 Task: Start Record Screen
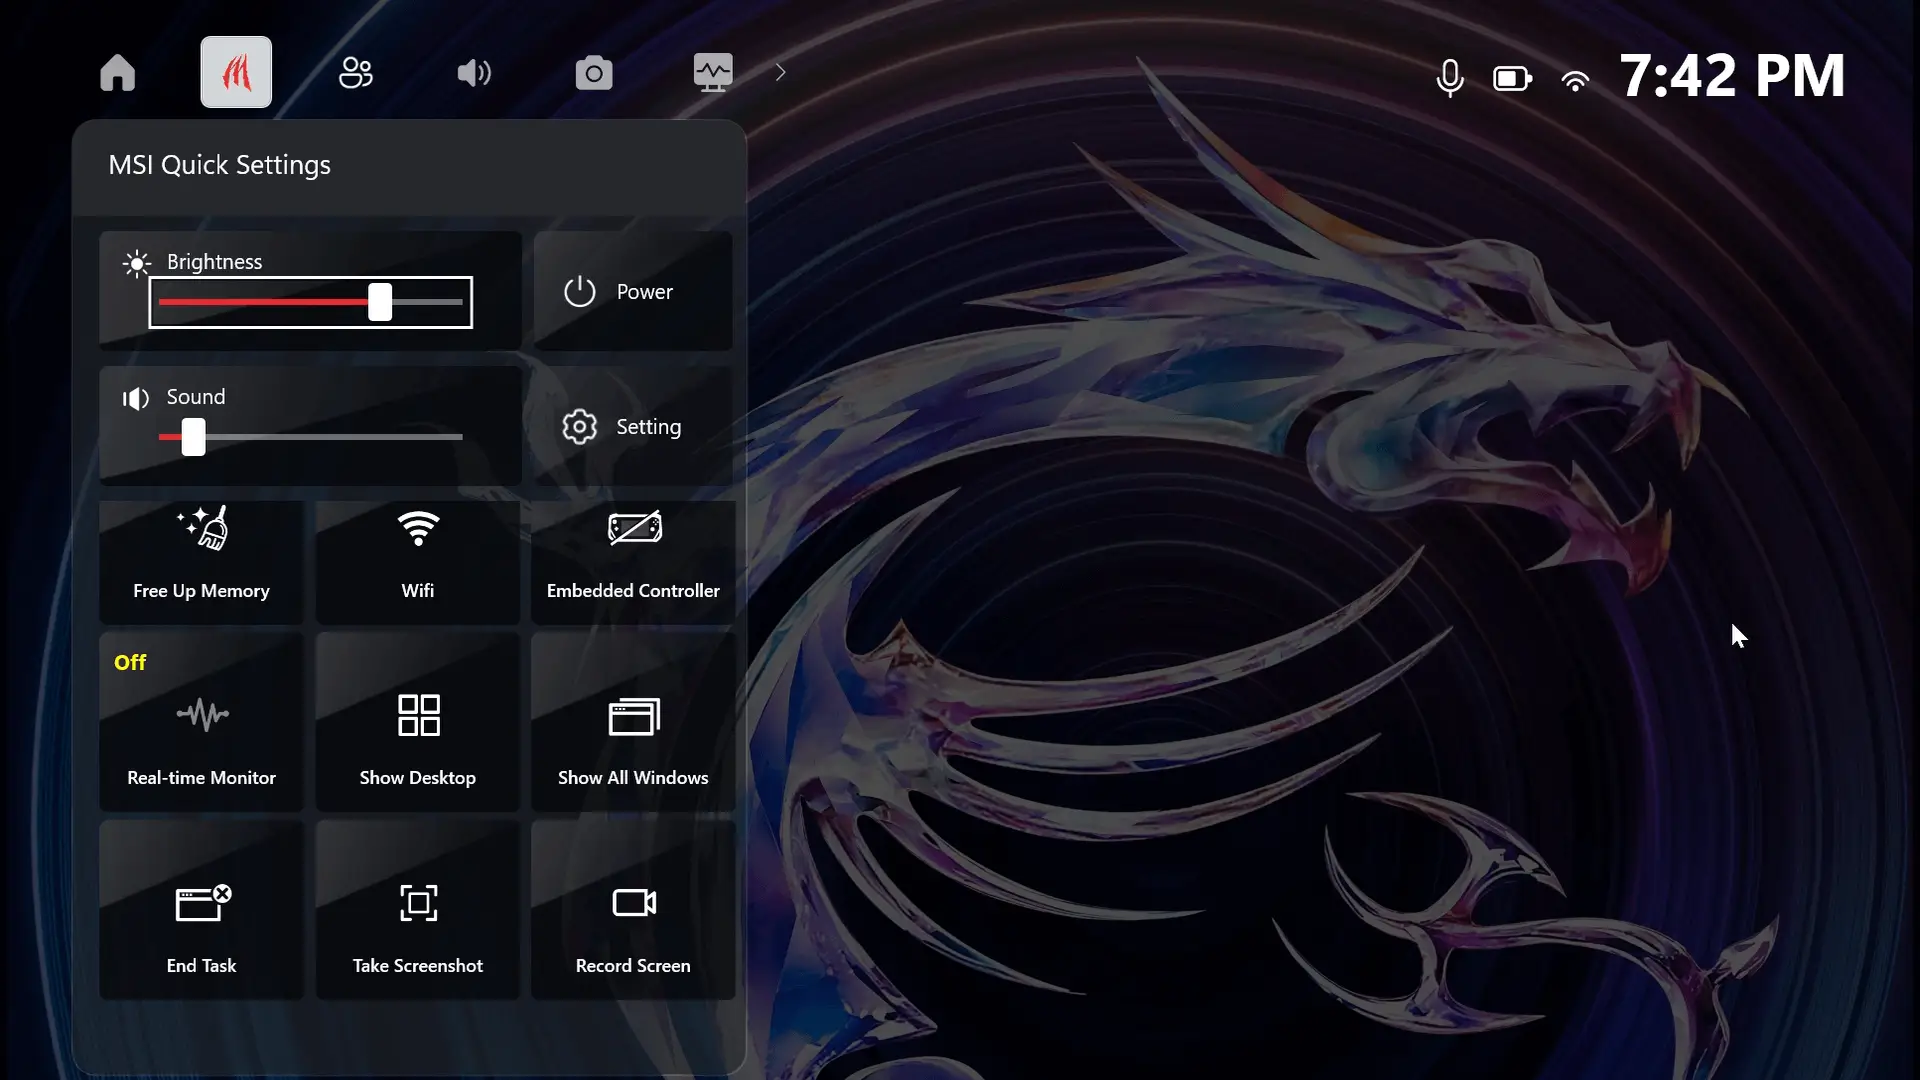click(633, 910)
